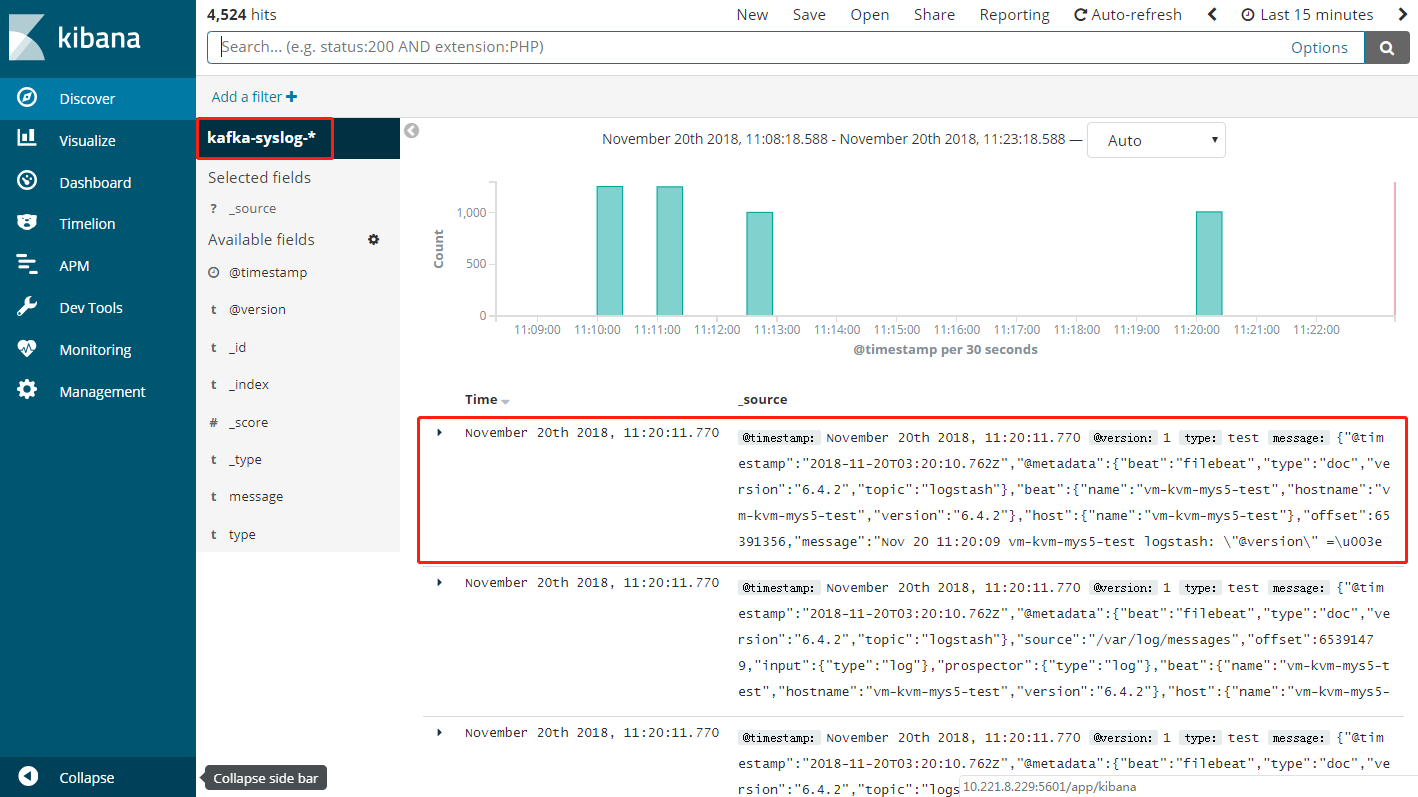Open Management via its gear icon

tap(28, 391)
